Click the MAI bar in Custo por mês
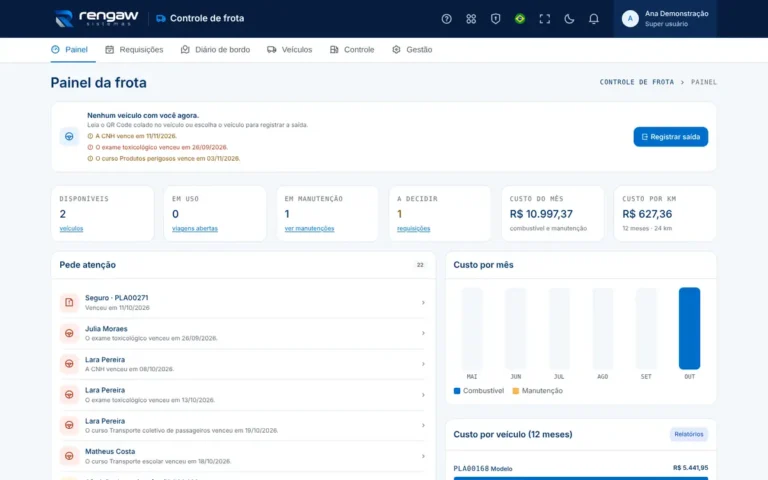The height and width of the screenshot is (480, 768). coord(472,328)
